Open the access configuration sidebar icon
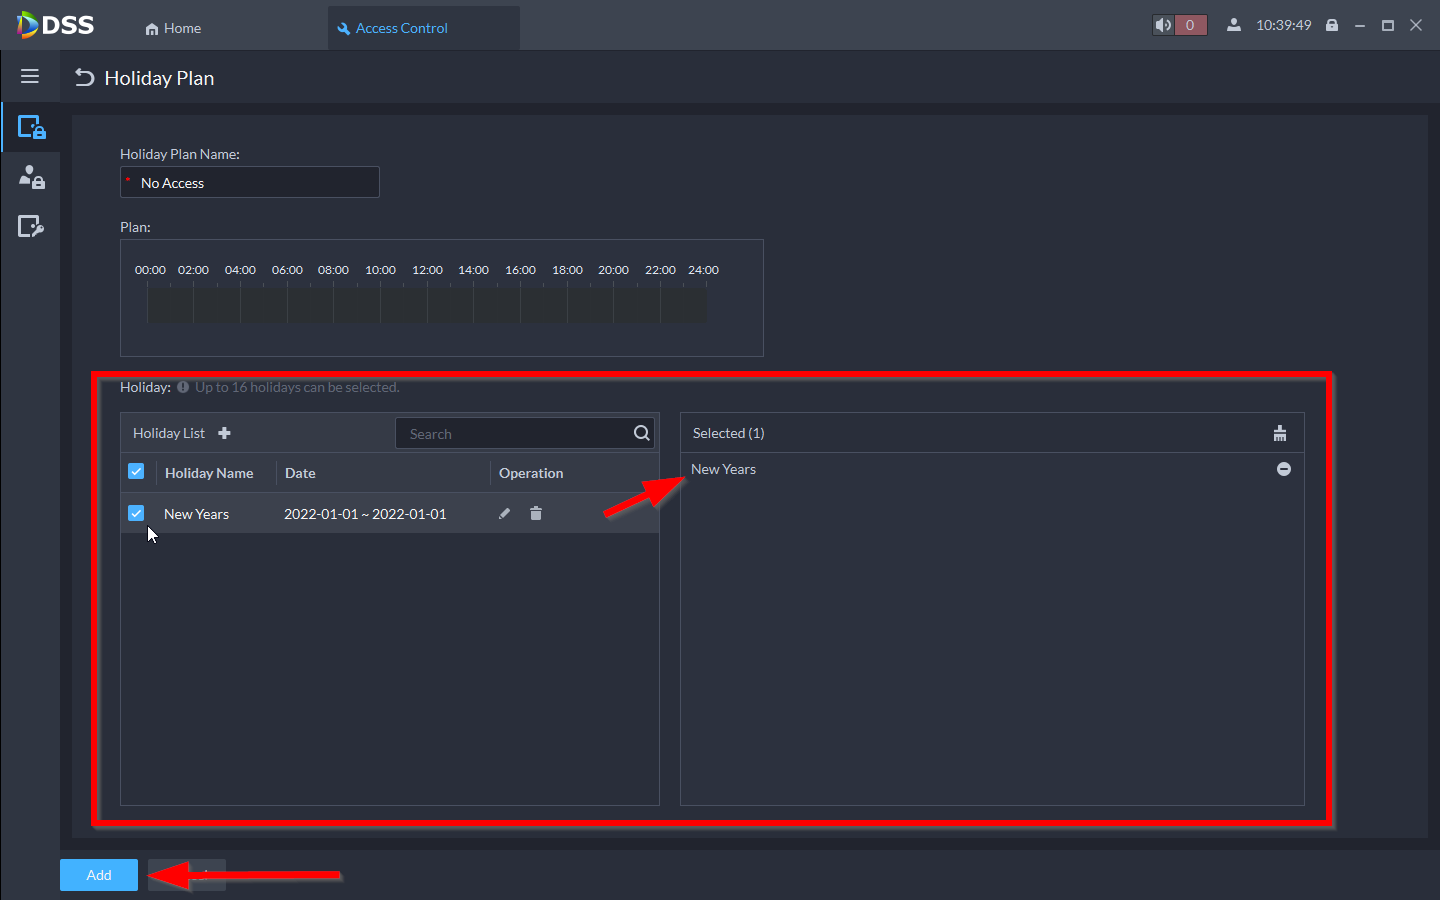Screen dimensions: 1440x900 (x=31, y=227)
